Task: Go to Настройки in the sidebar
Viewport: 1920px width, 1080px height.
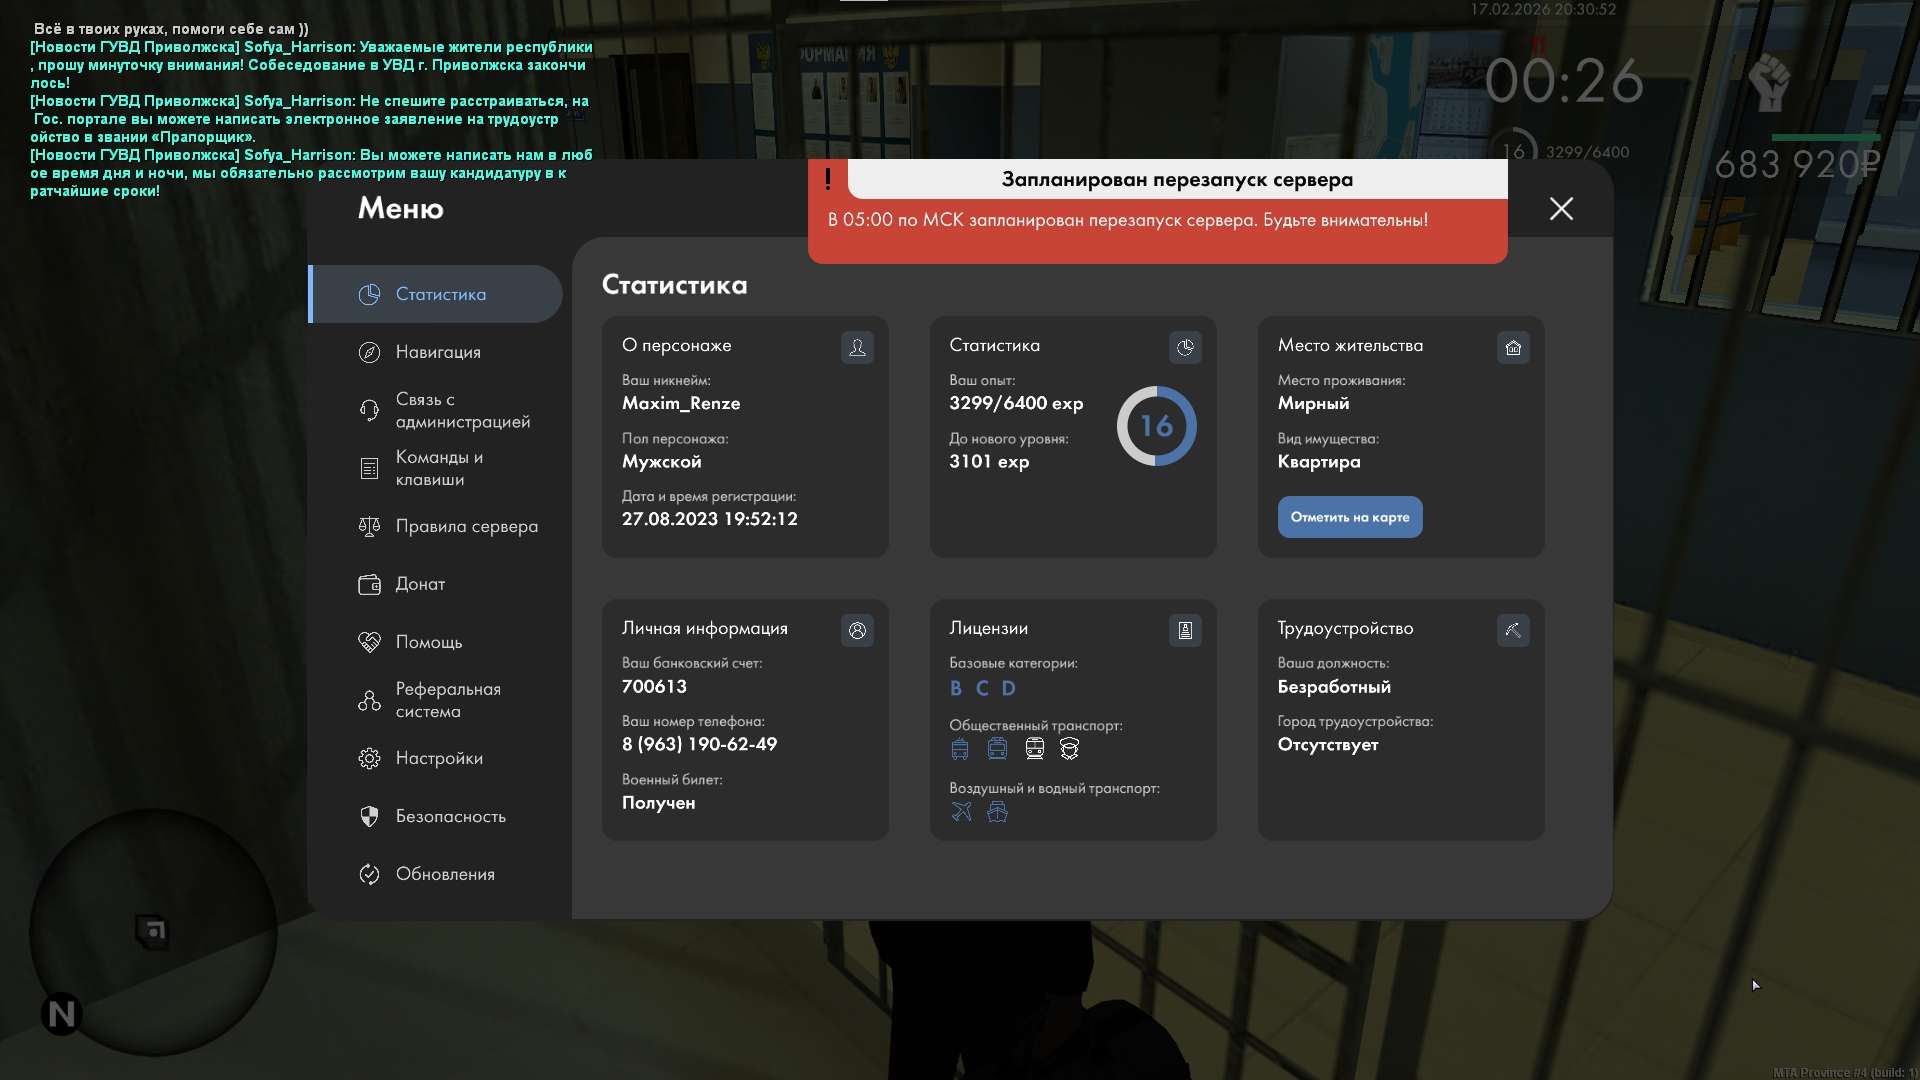Action: (x=439, y=758)
